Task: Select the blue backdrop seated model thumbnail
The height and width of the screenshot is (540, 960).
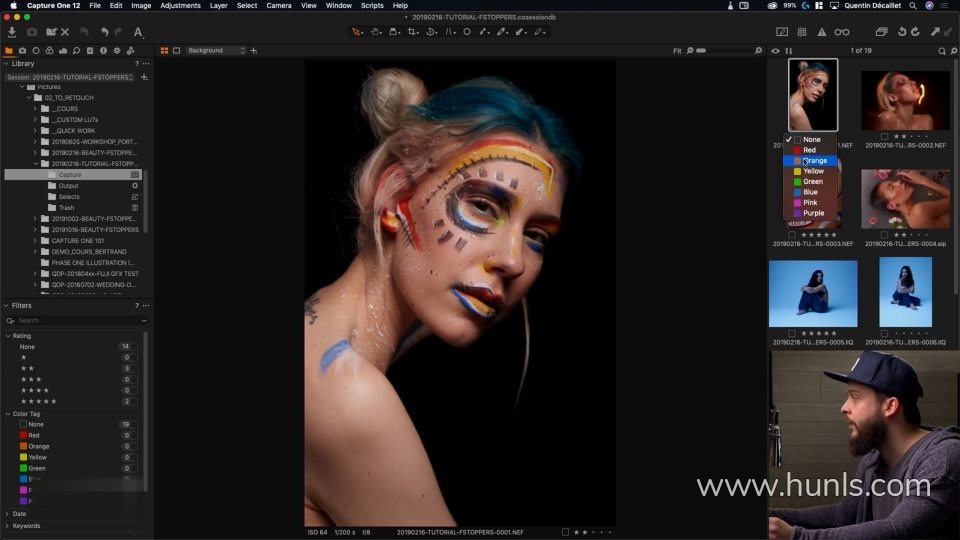Action: tap(812, 293)
